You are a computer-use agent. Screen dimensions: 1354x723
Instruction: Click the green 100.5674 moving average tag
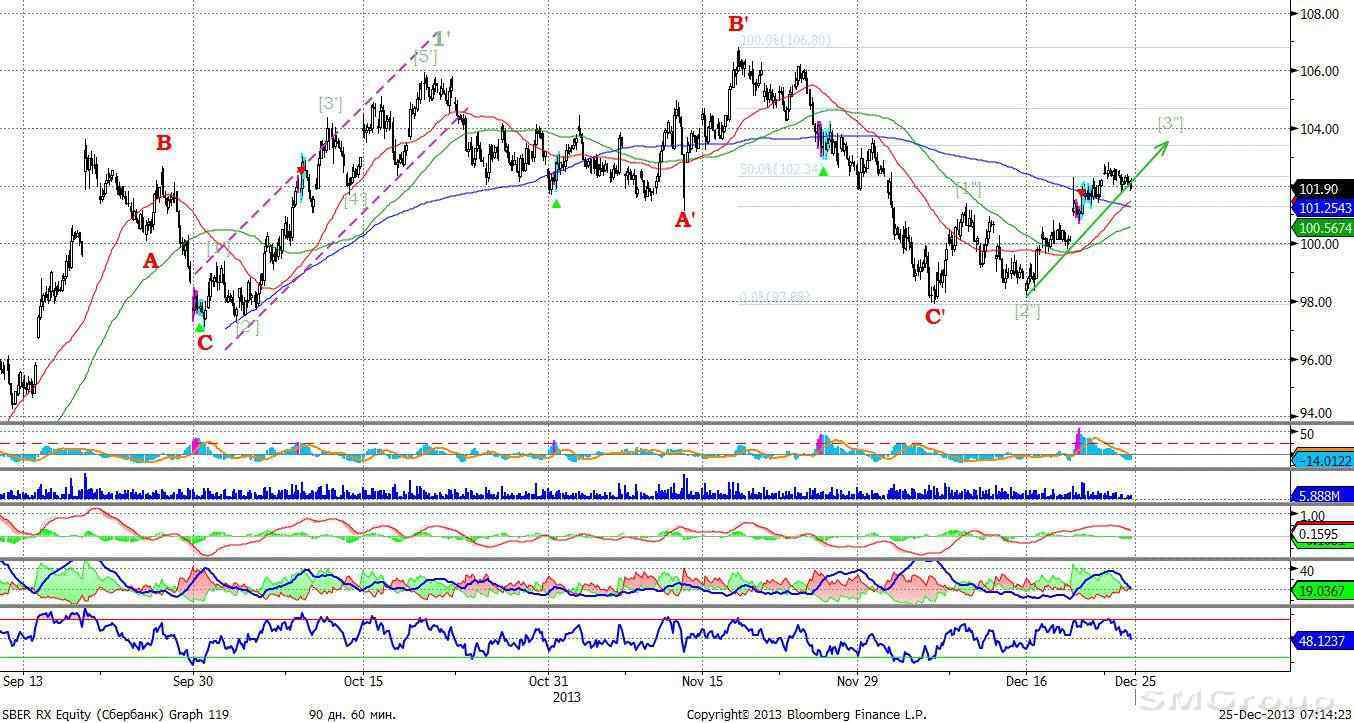[x=1321, y=229]
